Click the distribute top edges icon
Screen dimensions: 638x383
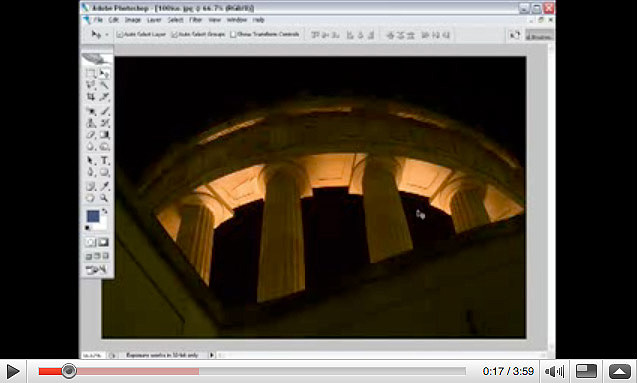[390, 35]
